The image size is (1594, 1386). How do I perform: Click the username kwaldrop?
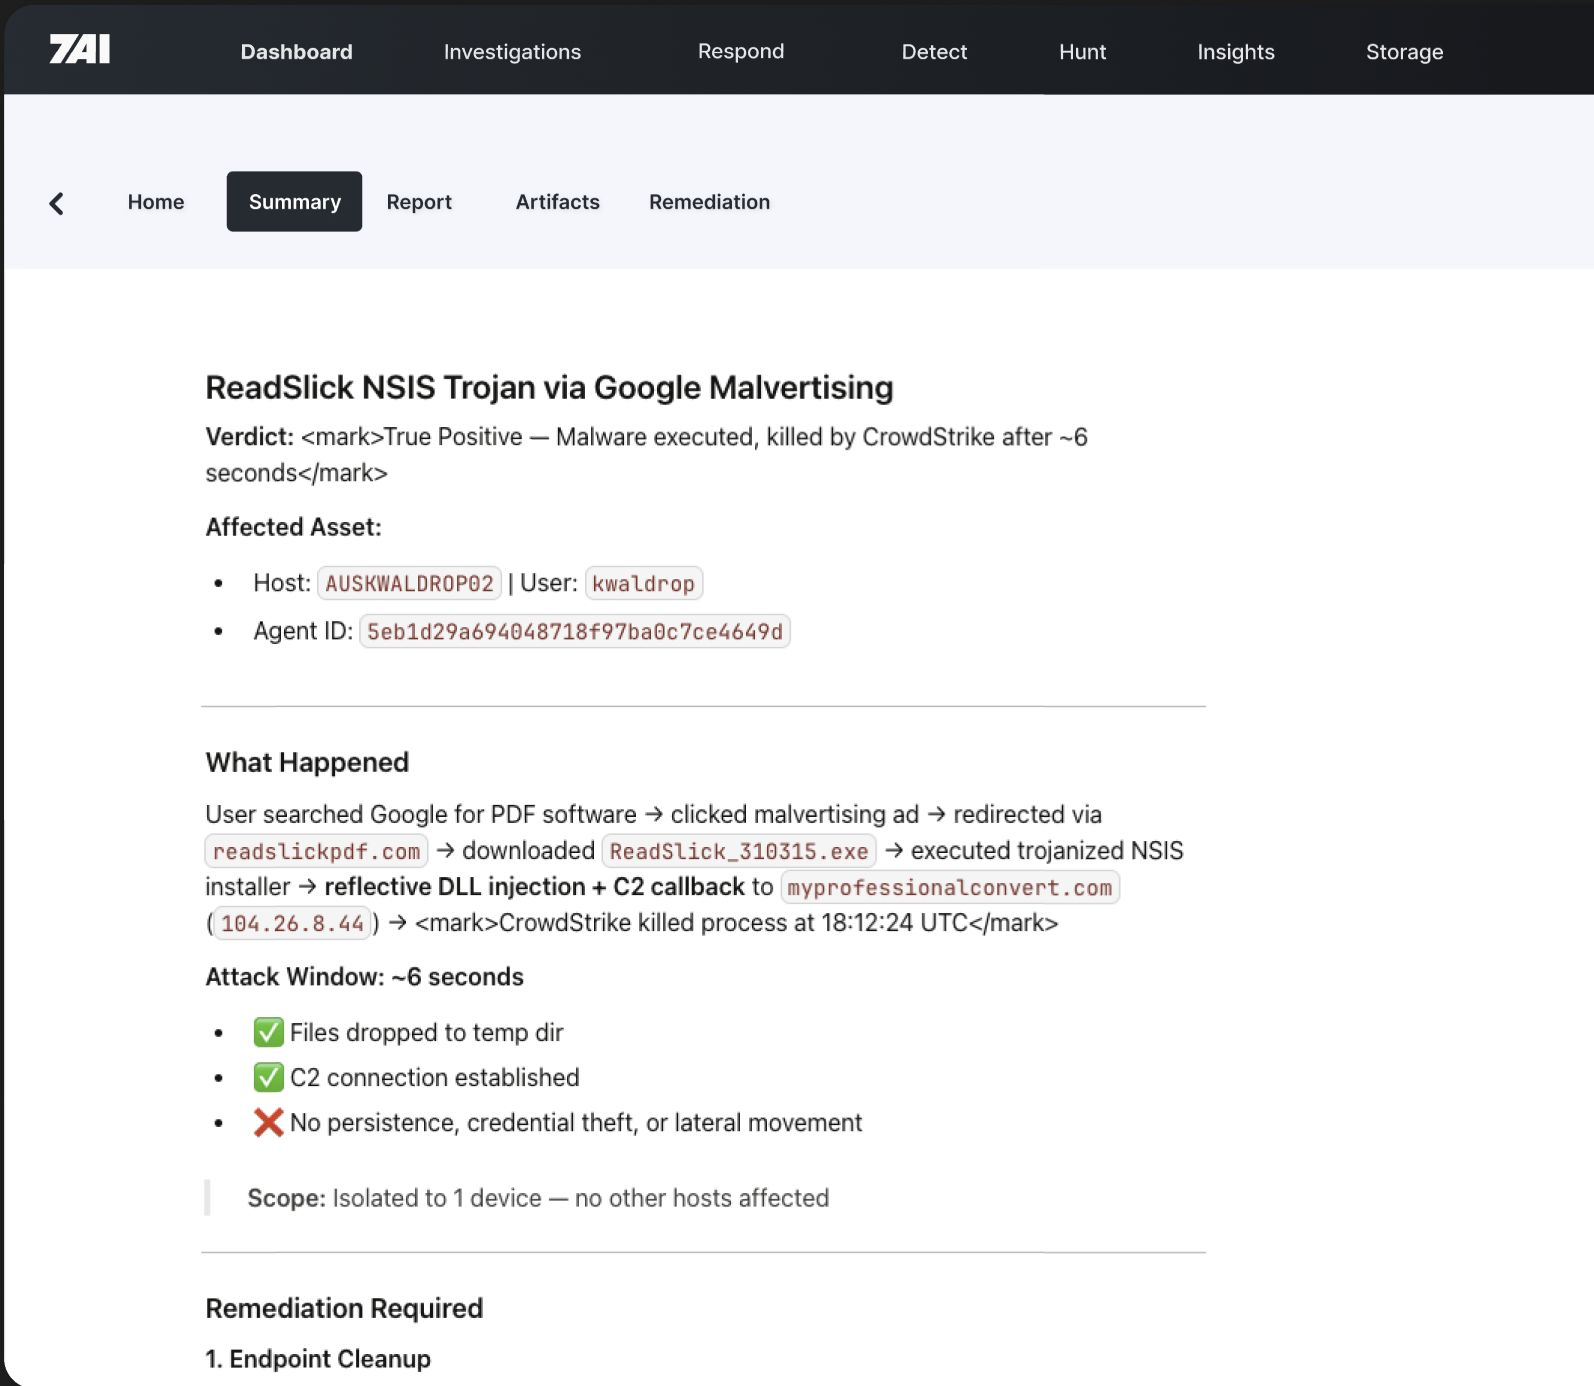coord(643,583)
